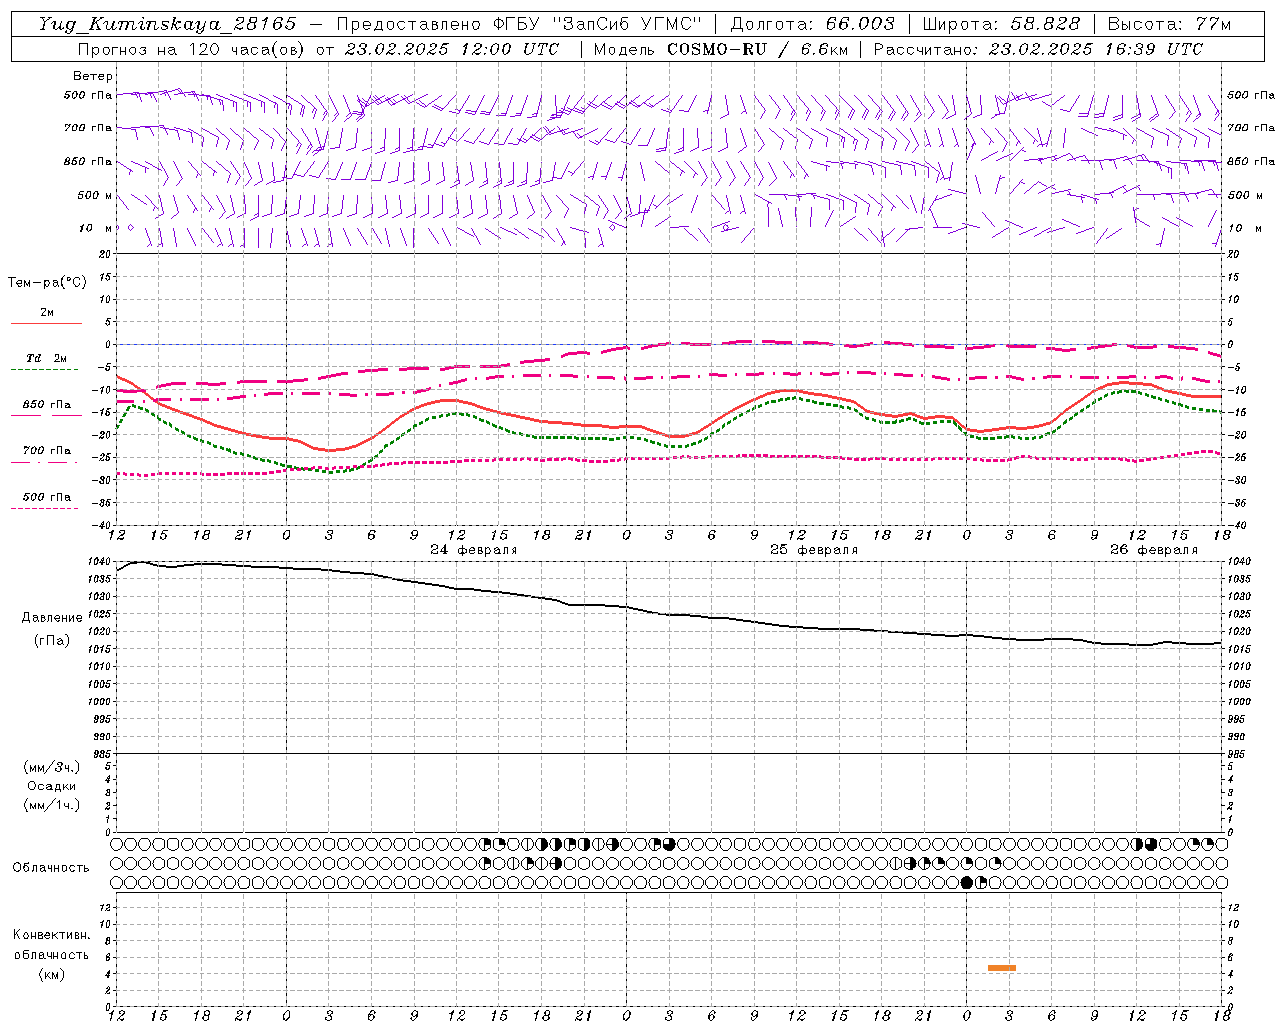Screen dimensions: 1280x1024
Task: Click the Конвективн. panel label
Action: click(x=51, y=935)
